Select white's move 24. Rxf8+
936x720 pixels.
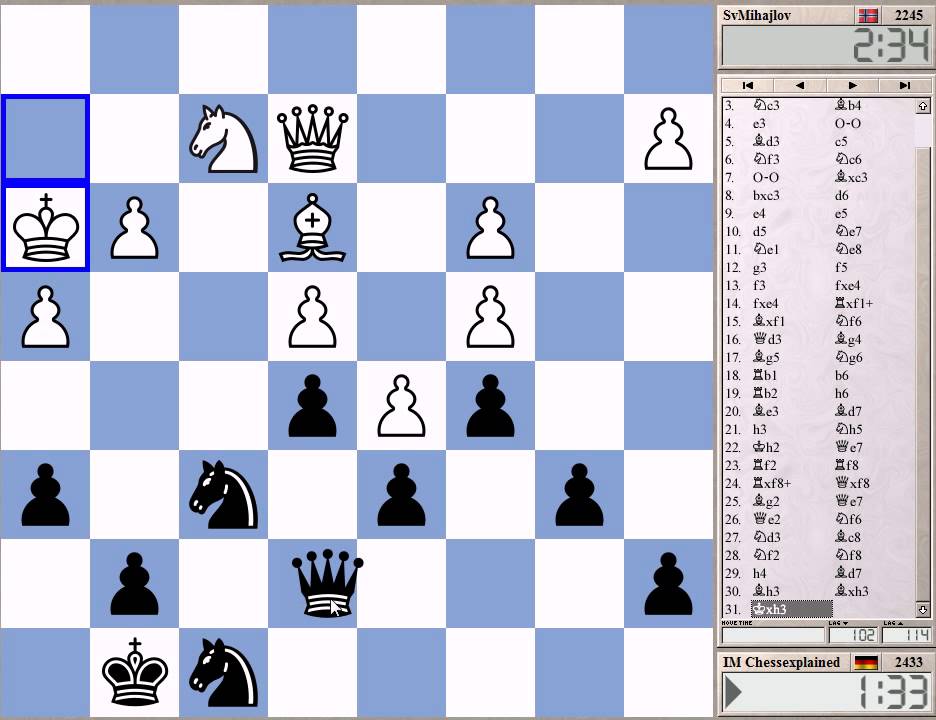click(x=772, y=483)
